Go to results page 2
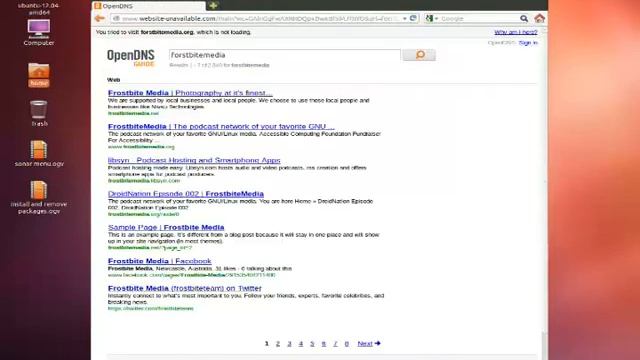The height and width of the screenshot is (360, 640). point(278,344)
